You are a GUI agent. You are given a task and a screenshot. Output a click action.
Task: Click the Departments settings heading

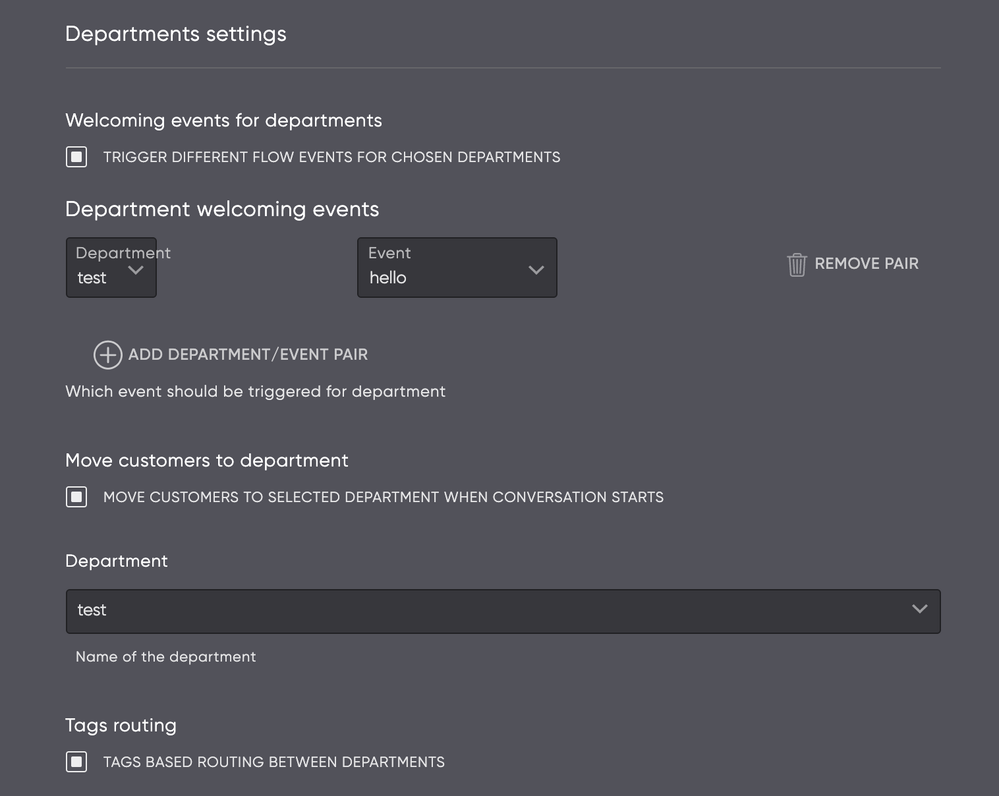[176, 34]
